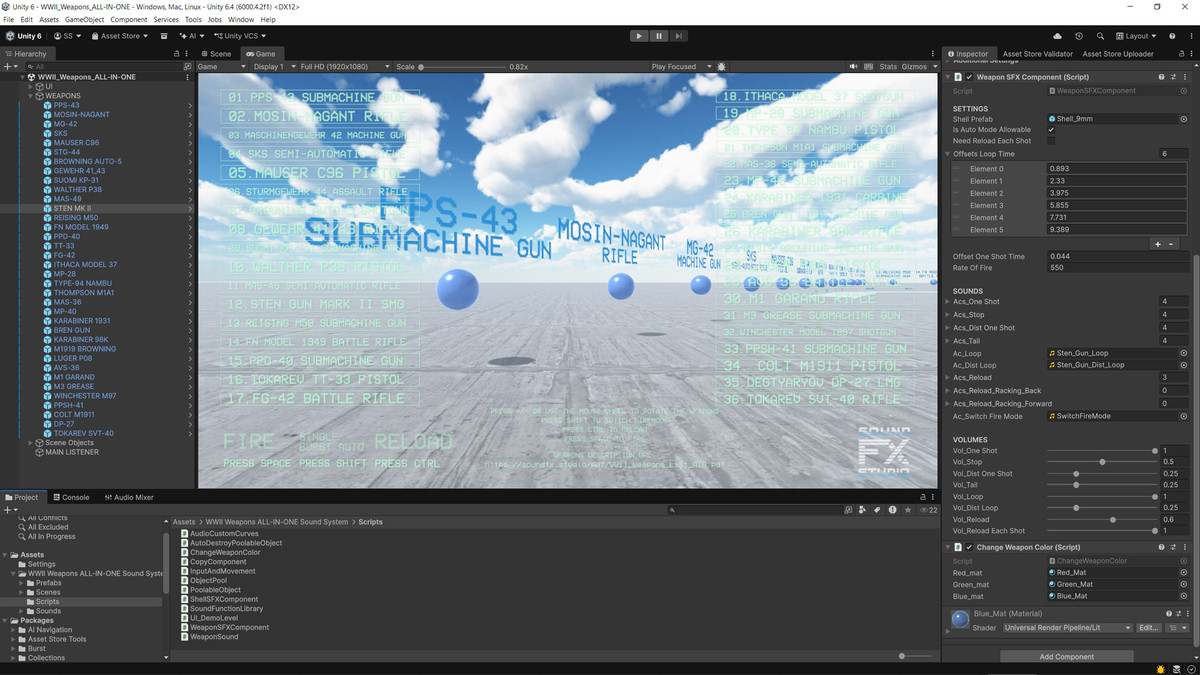Click the Step frame button

[x=679, y=36]
